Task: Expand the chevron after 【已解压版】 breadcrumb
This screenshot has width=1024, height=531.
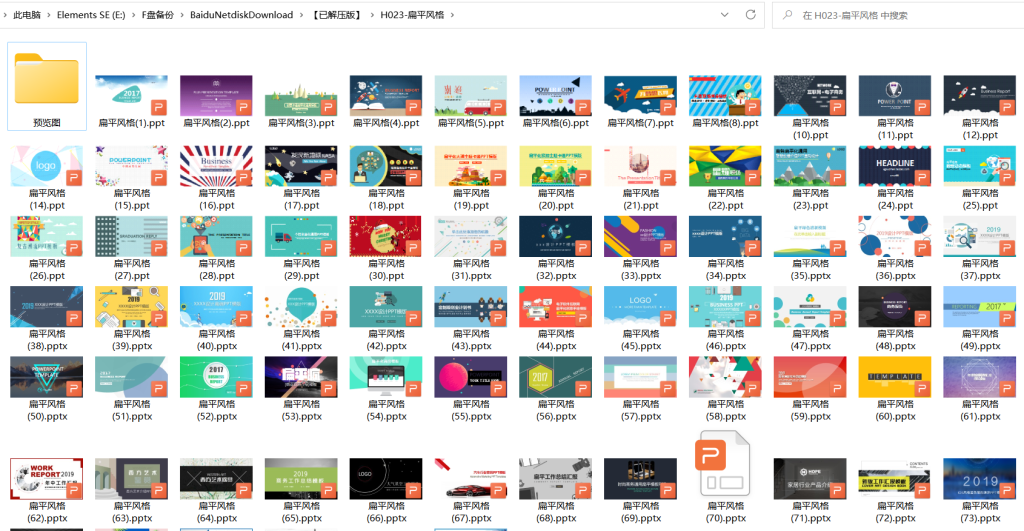Action: click(370, 15)
